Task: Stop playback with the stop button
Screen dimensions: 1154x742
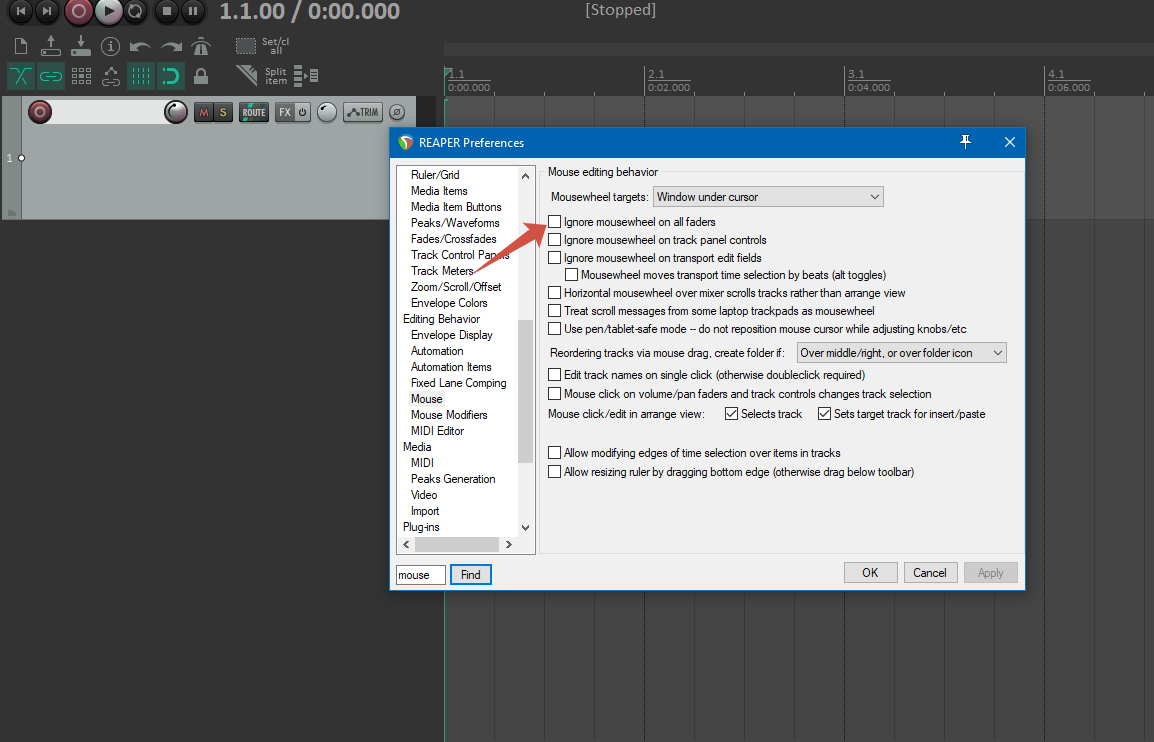Action: coord(166,10)
